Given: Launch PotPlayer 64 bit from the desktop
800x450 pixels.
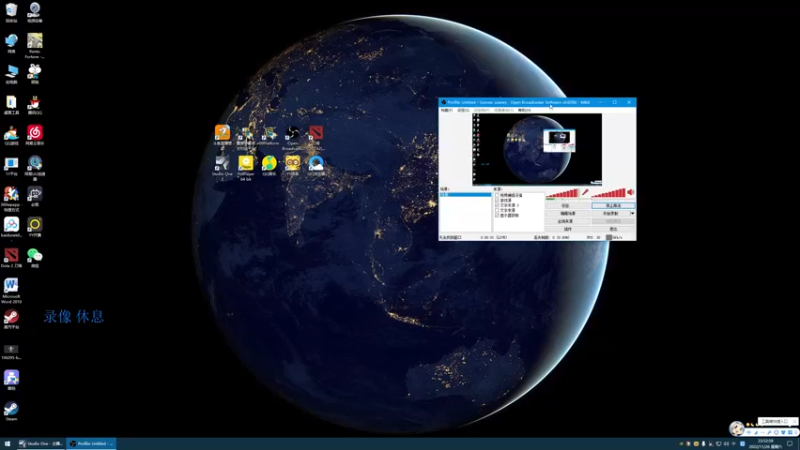Looking at the screenshot, I should 245,168.
